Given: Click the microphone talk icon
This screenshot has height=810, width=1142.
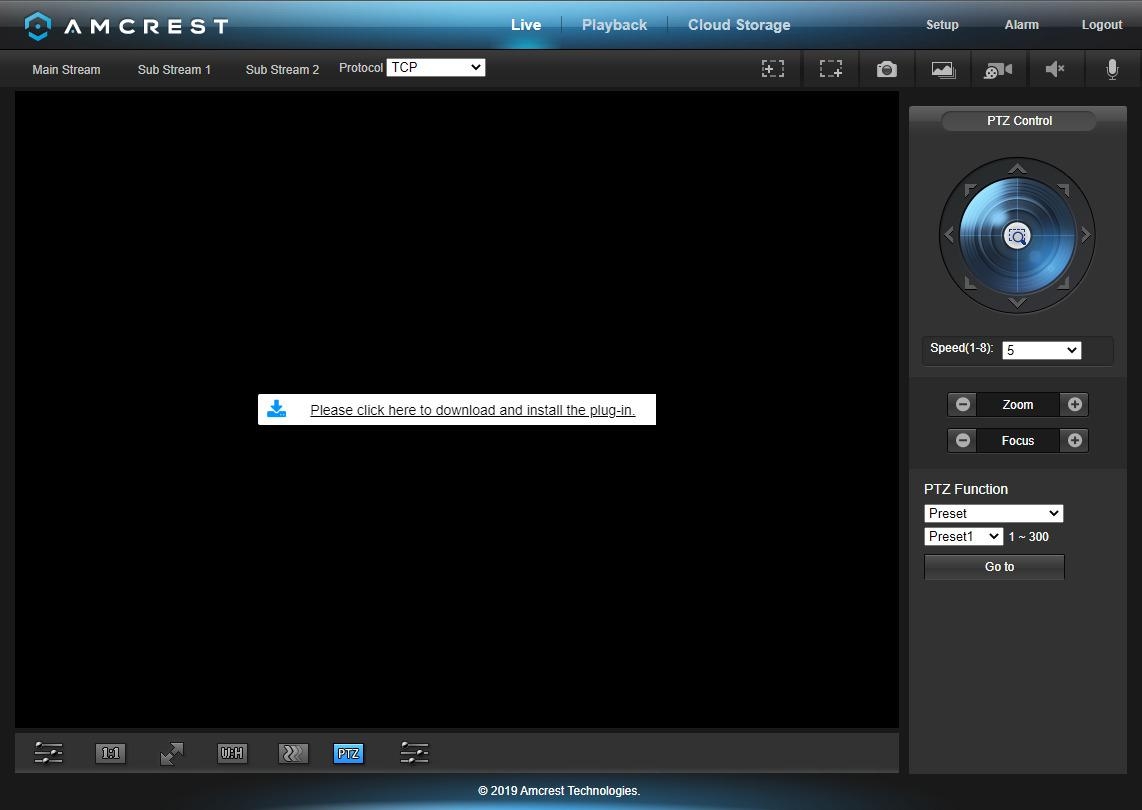Looking at the screenshot, I should 1111,69.
